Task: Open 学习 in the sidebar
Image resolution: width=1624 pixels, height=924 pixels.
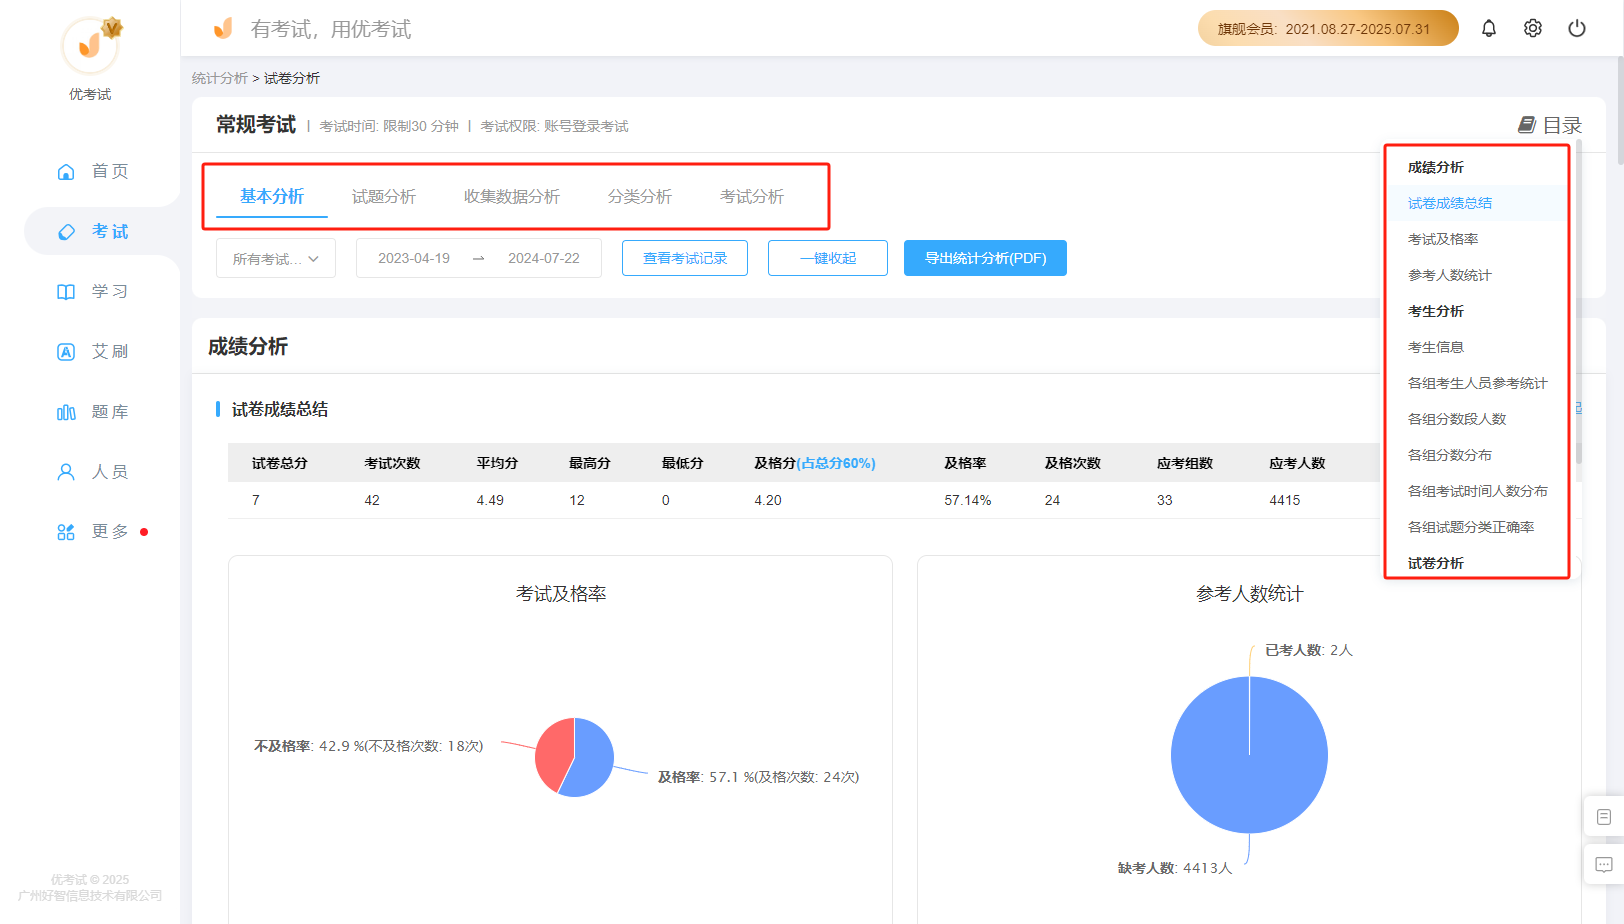Action: pos(92,291)
